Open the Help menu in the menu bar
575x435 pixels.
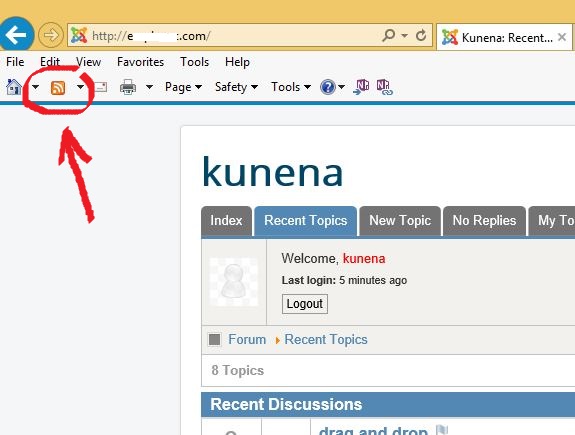[237, 62]
